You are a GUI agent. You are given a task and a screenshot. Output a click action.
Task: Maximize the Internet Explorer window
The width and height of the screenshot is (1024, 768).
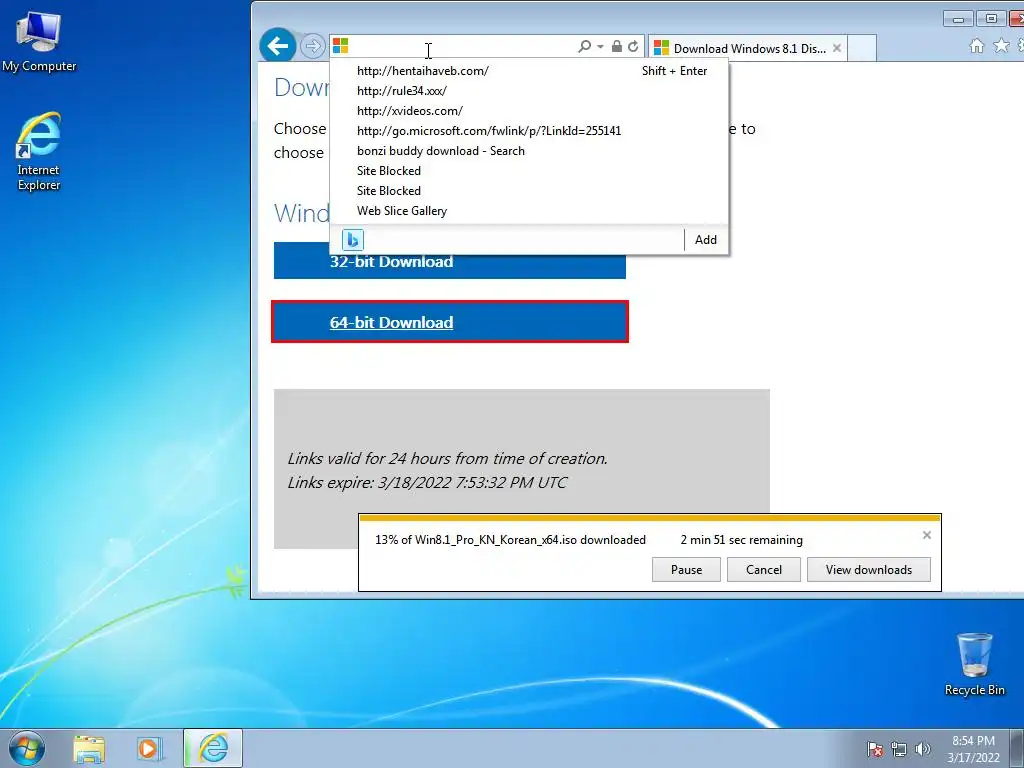991,19
